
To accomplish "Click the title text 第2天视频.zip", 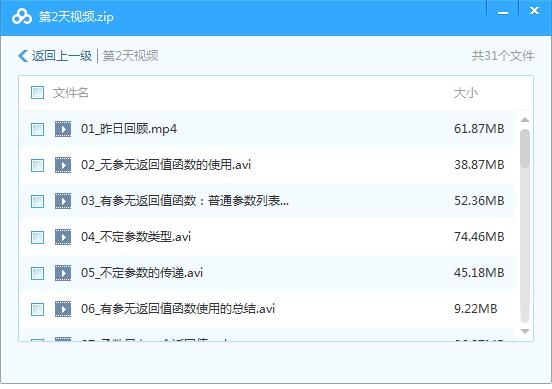I will click(76, 17).
